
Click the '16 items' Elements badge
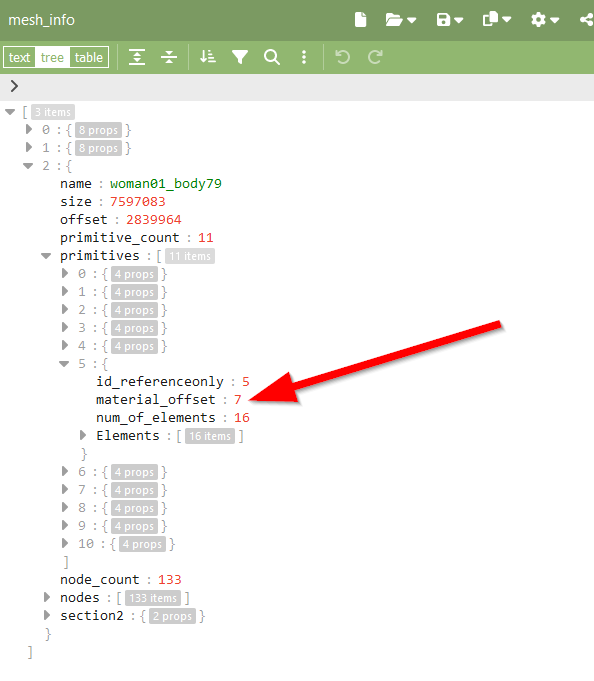point(210,436)
